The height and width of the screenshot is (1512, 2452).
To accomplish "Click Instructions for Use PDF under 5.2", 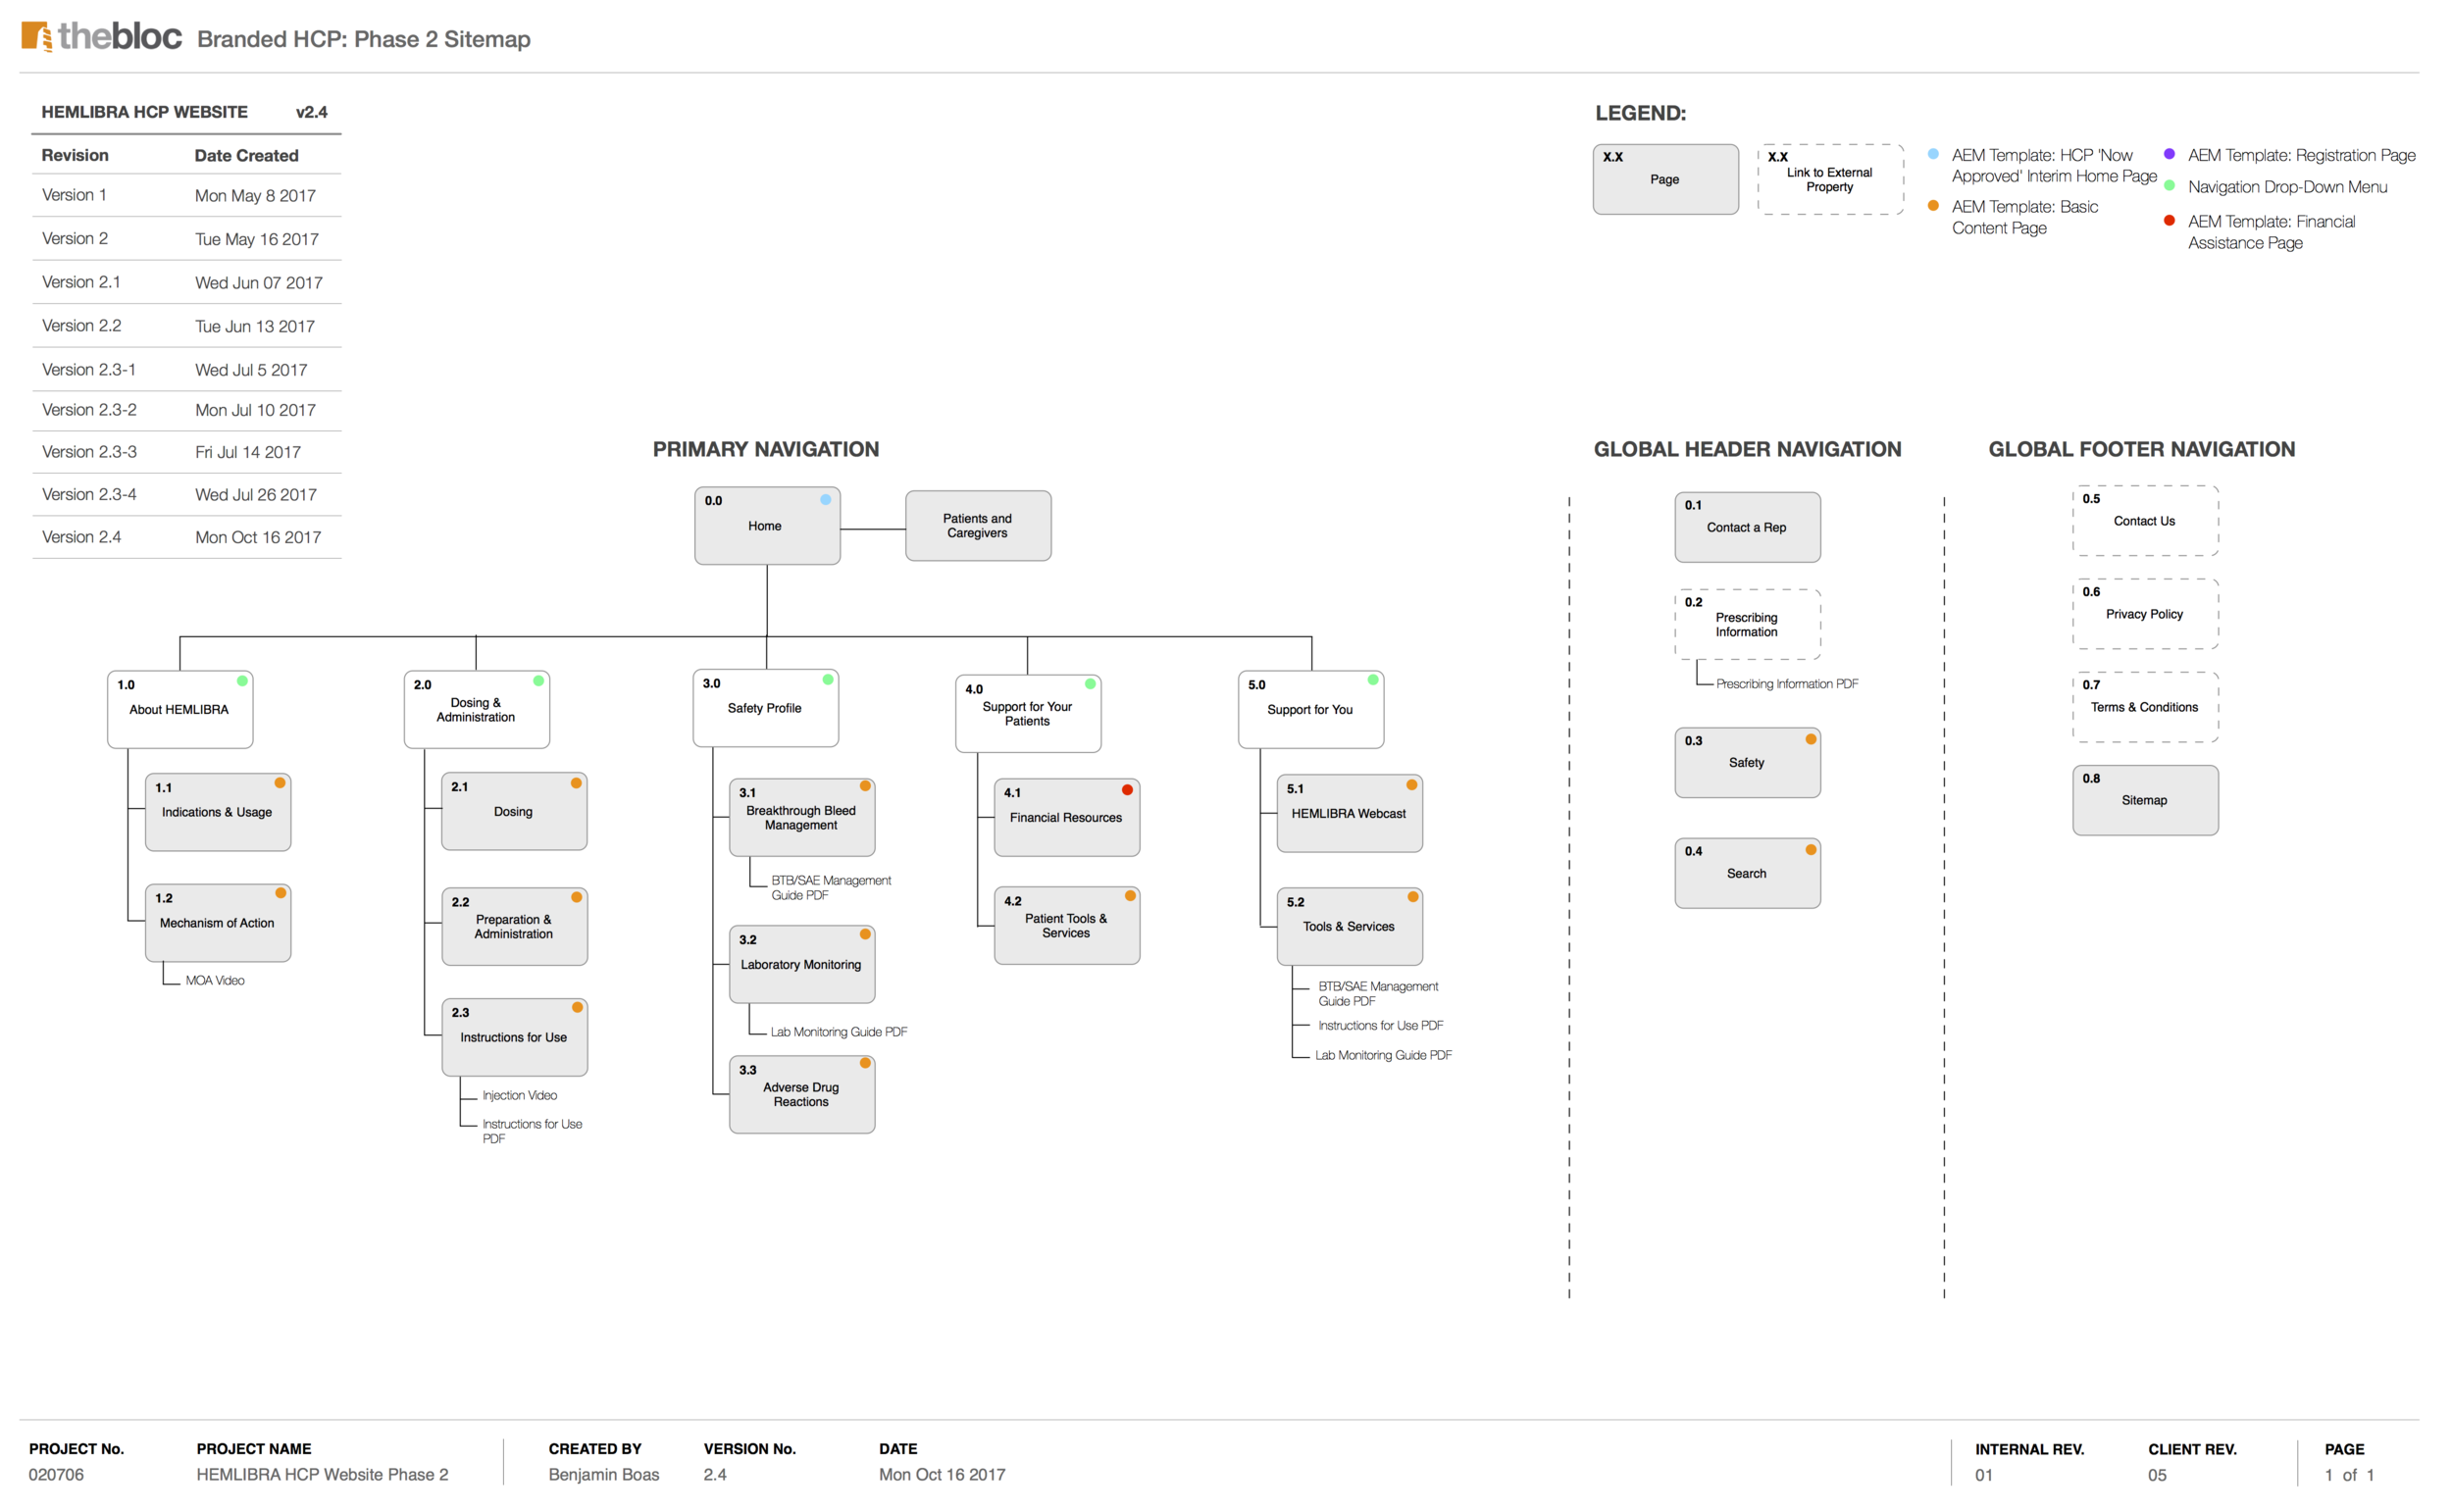I will point(1381,1026).
